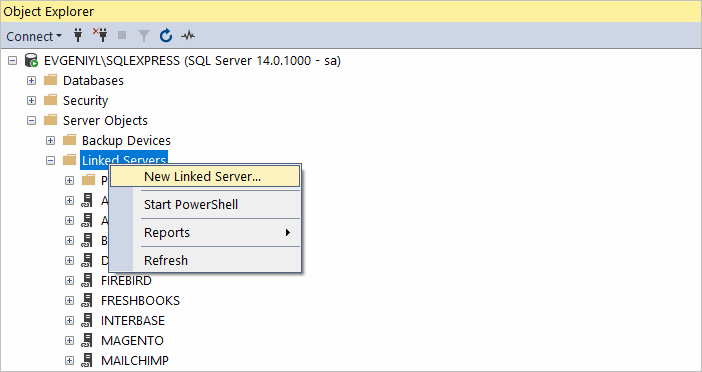The height and width of the screenshot is (372, 702).
Task: Select the FRESHBOOKS linked server name
Action: point(140,300)
